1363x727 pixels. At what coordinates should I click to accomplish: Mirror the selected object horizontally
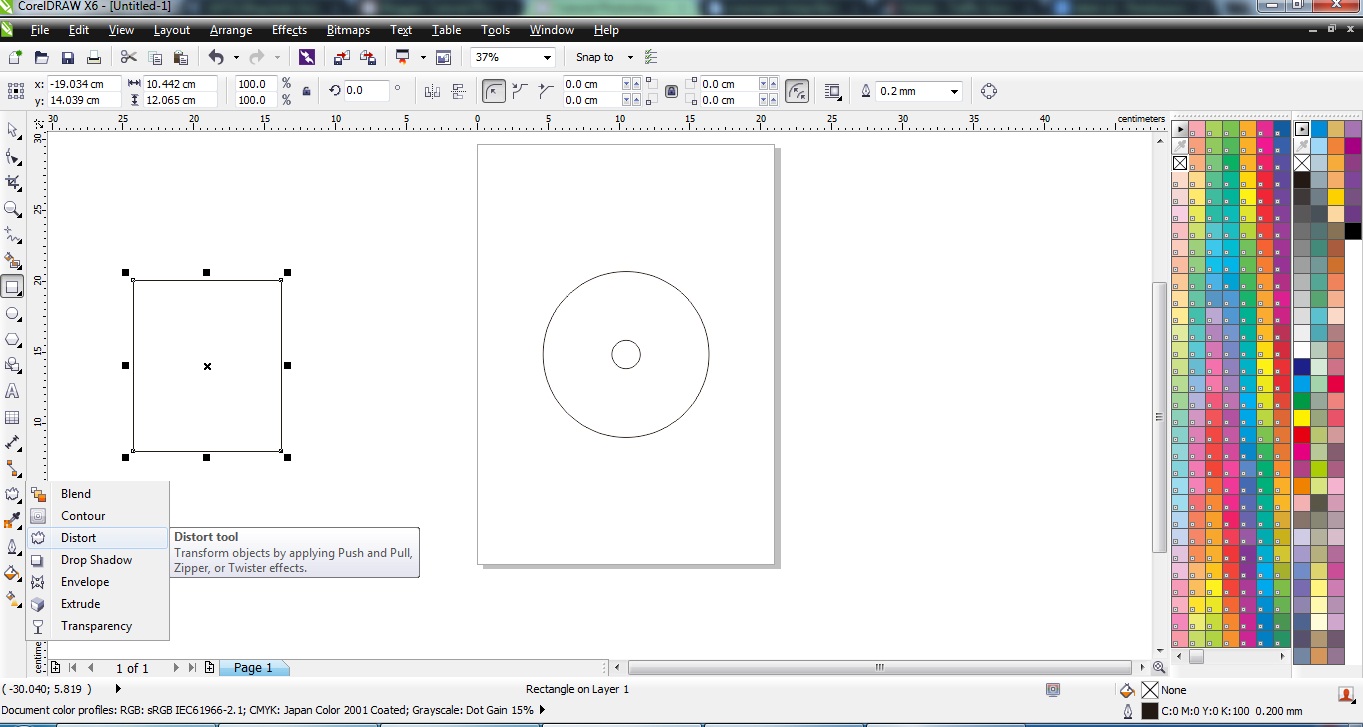click(x=431, y=91)
